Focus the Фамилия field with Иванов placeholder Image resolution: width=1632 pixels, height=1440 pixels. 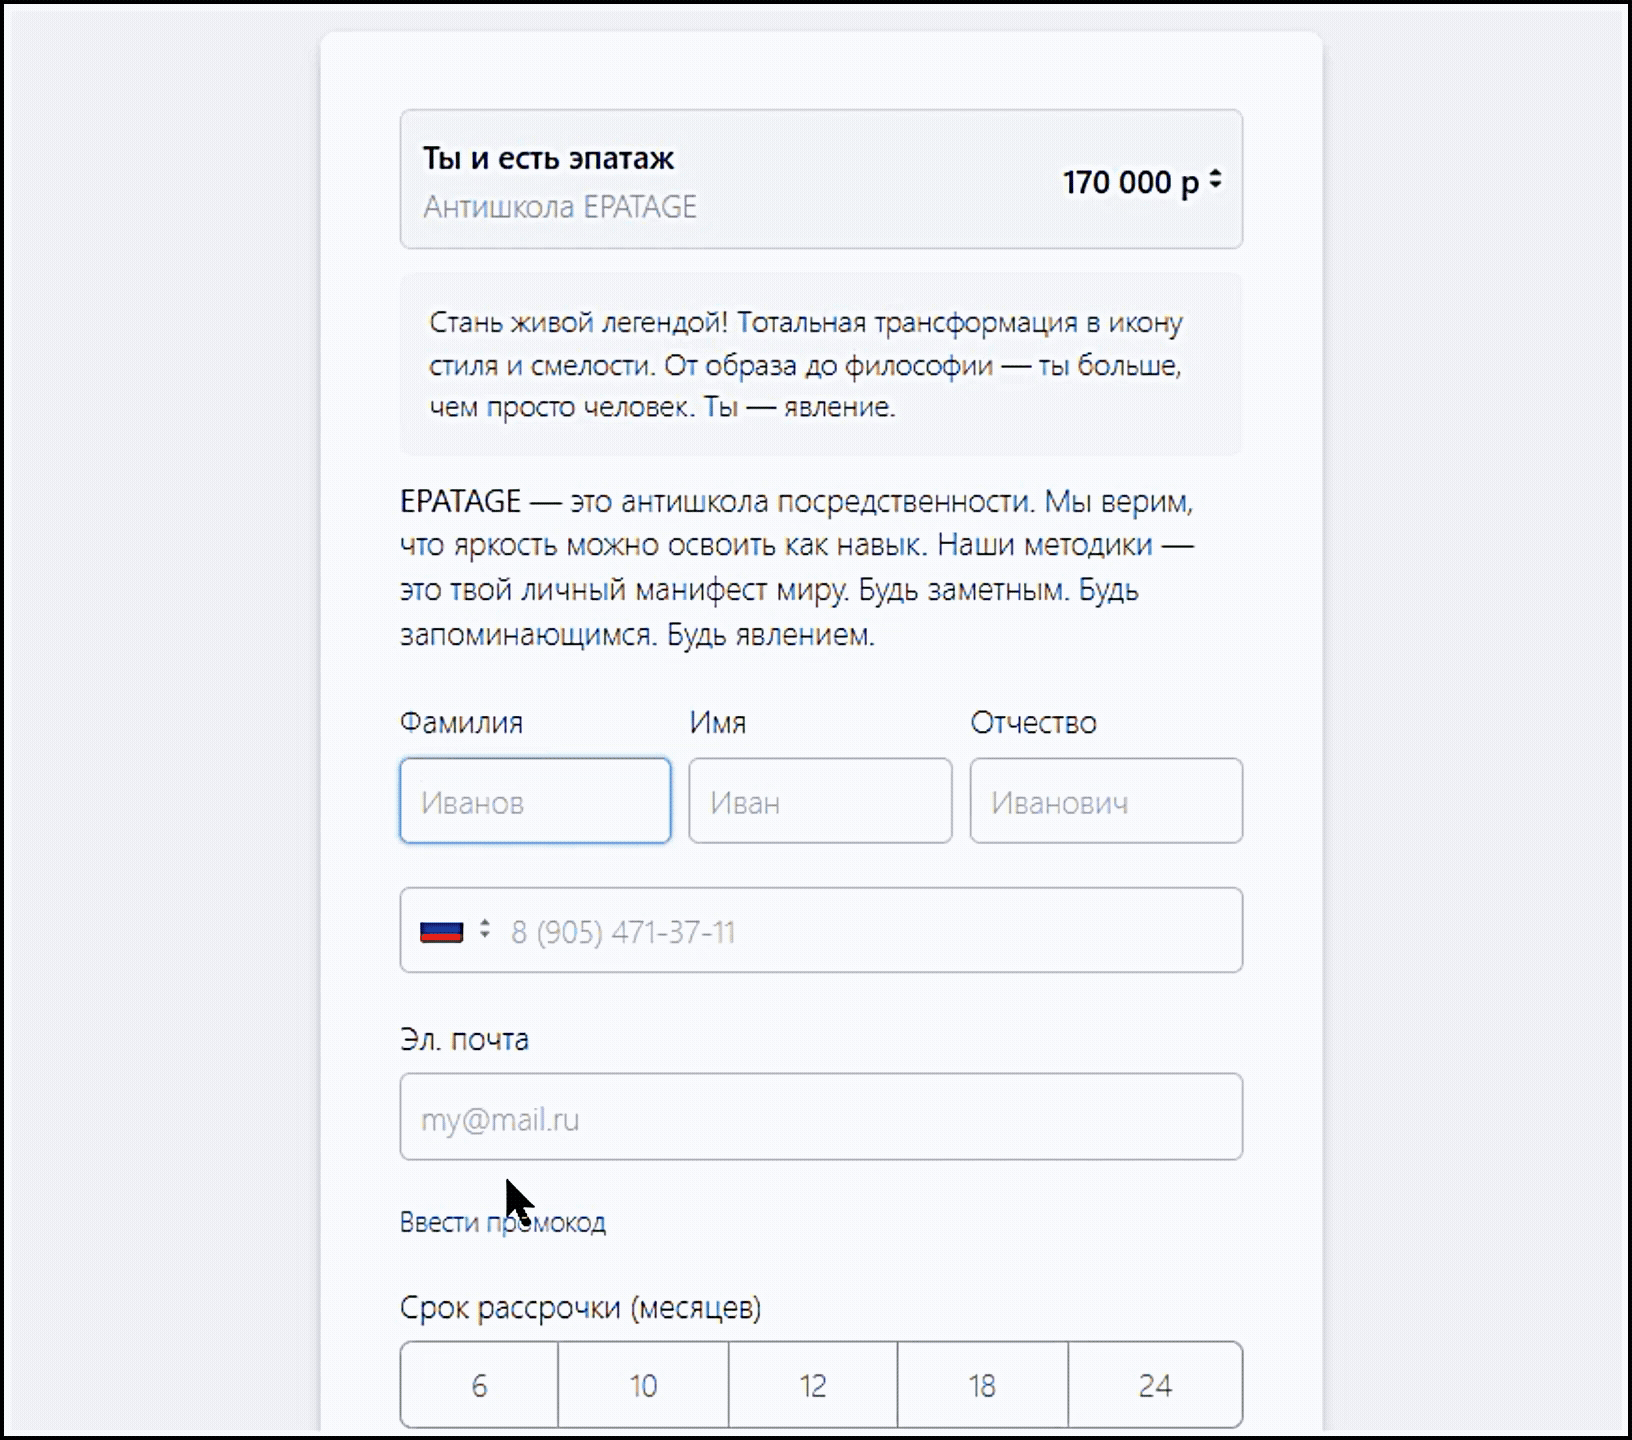pyautogui.click(x=535, y=801)
